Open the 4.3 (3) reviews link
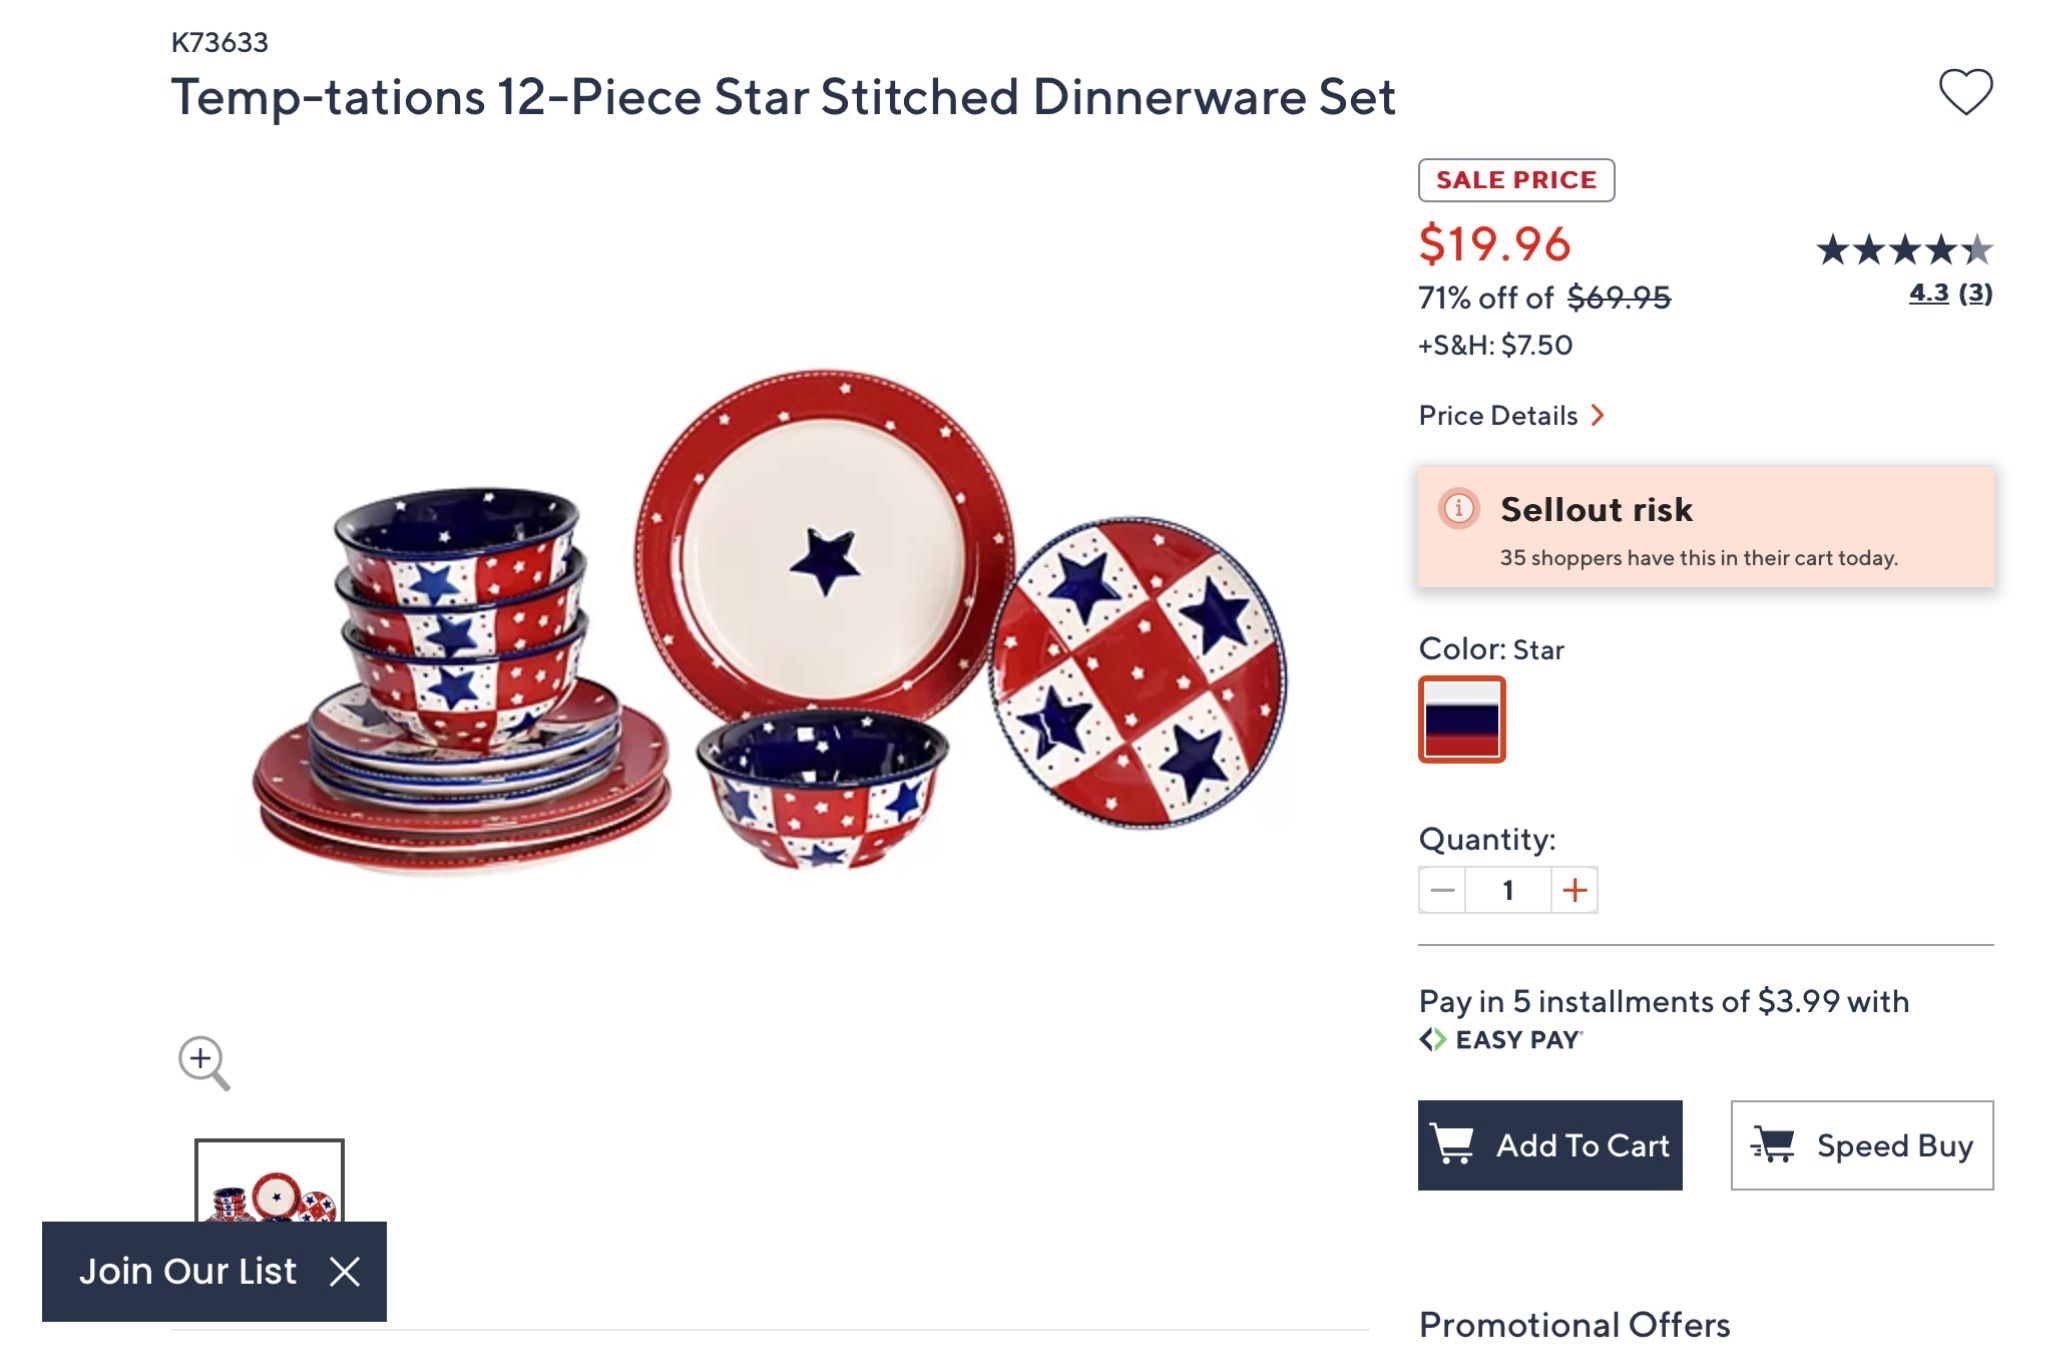Image resolution: width=2054 pixels, height=1363 pixels. (x=1950, y=294)
